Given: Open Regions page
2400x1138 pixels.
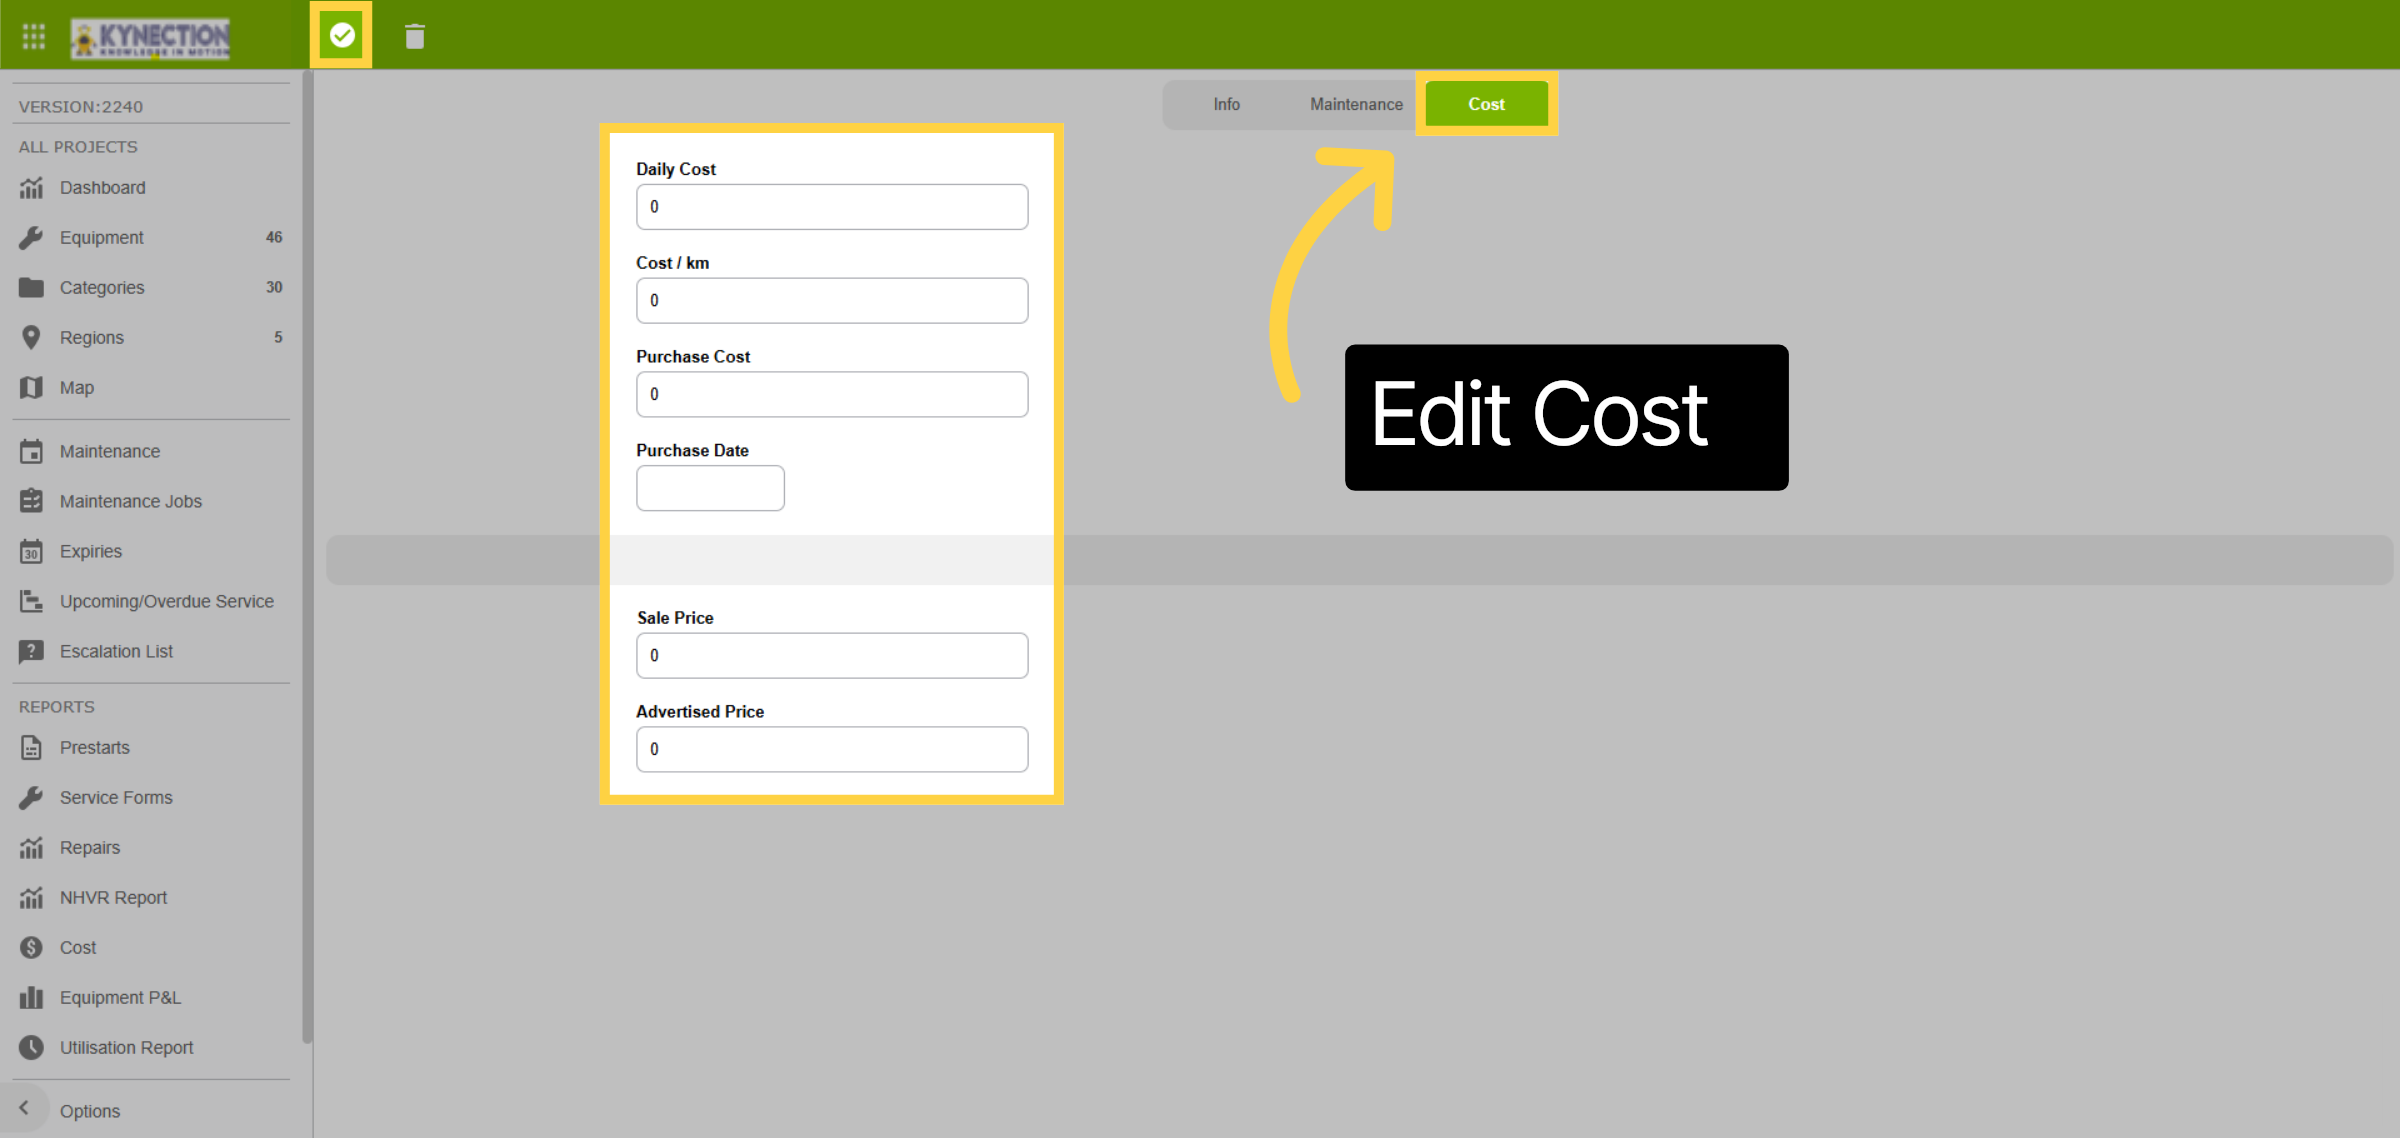Looking at the screenshot, I should pyautogui.click(x=92, y=338).
